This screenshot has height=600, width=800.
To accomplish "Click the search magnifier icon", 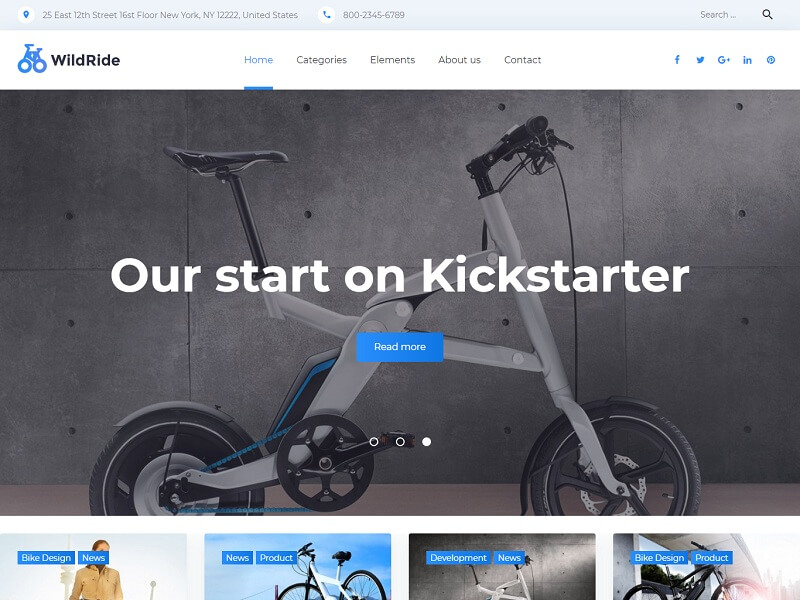I will pyautogui.click(x=767, y=14).
